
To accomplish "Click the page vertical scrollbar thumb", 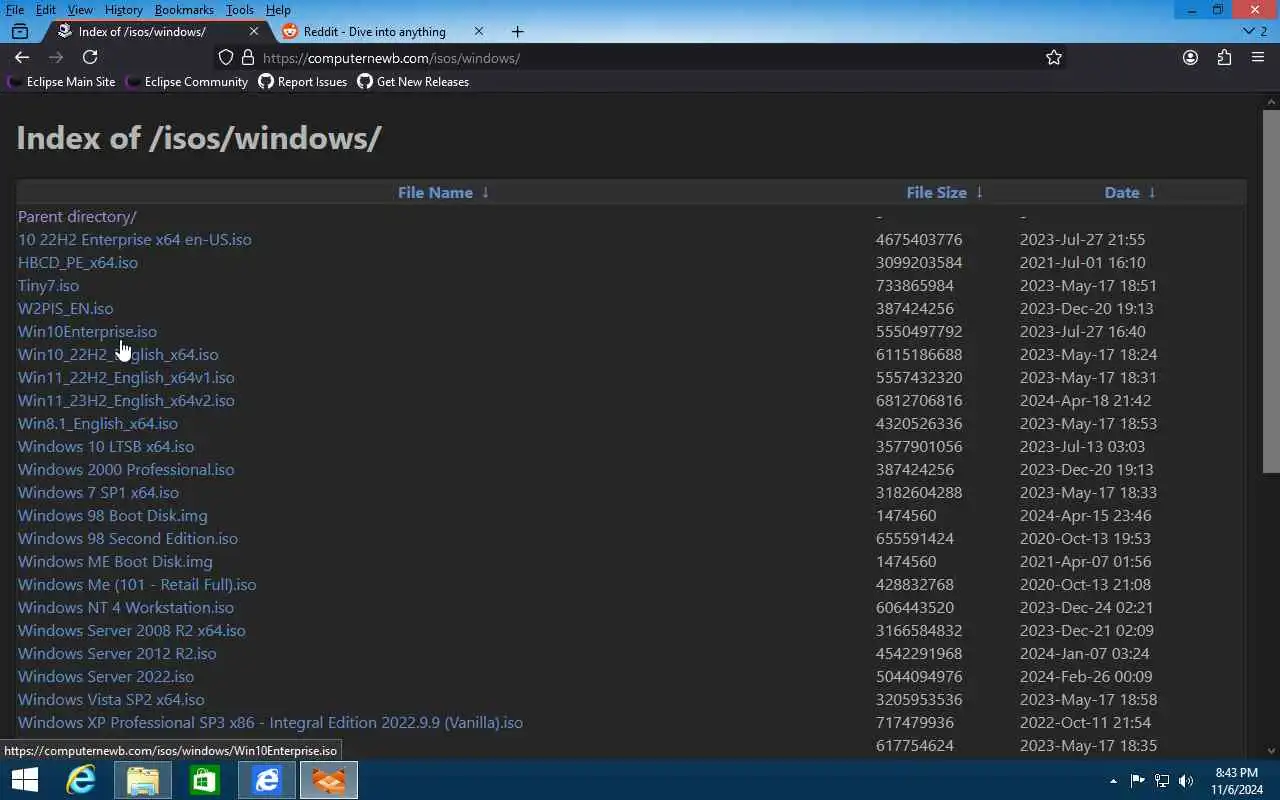I will 1272,290.
